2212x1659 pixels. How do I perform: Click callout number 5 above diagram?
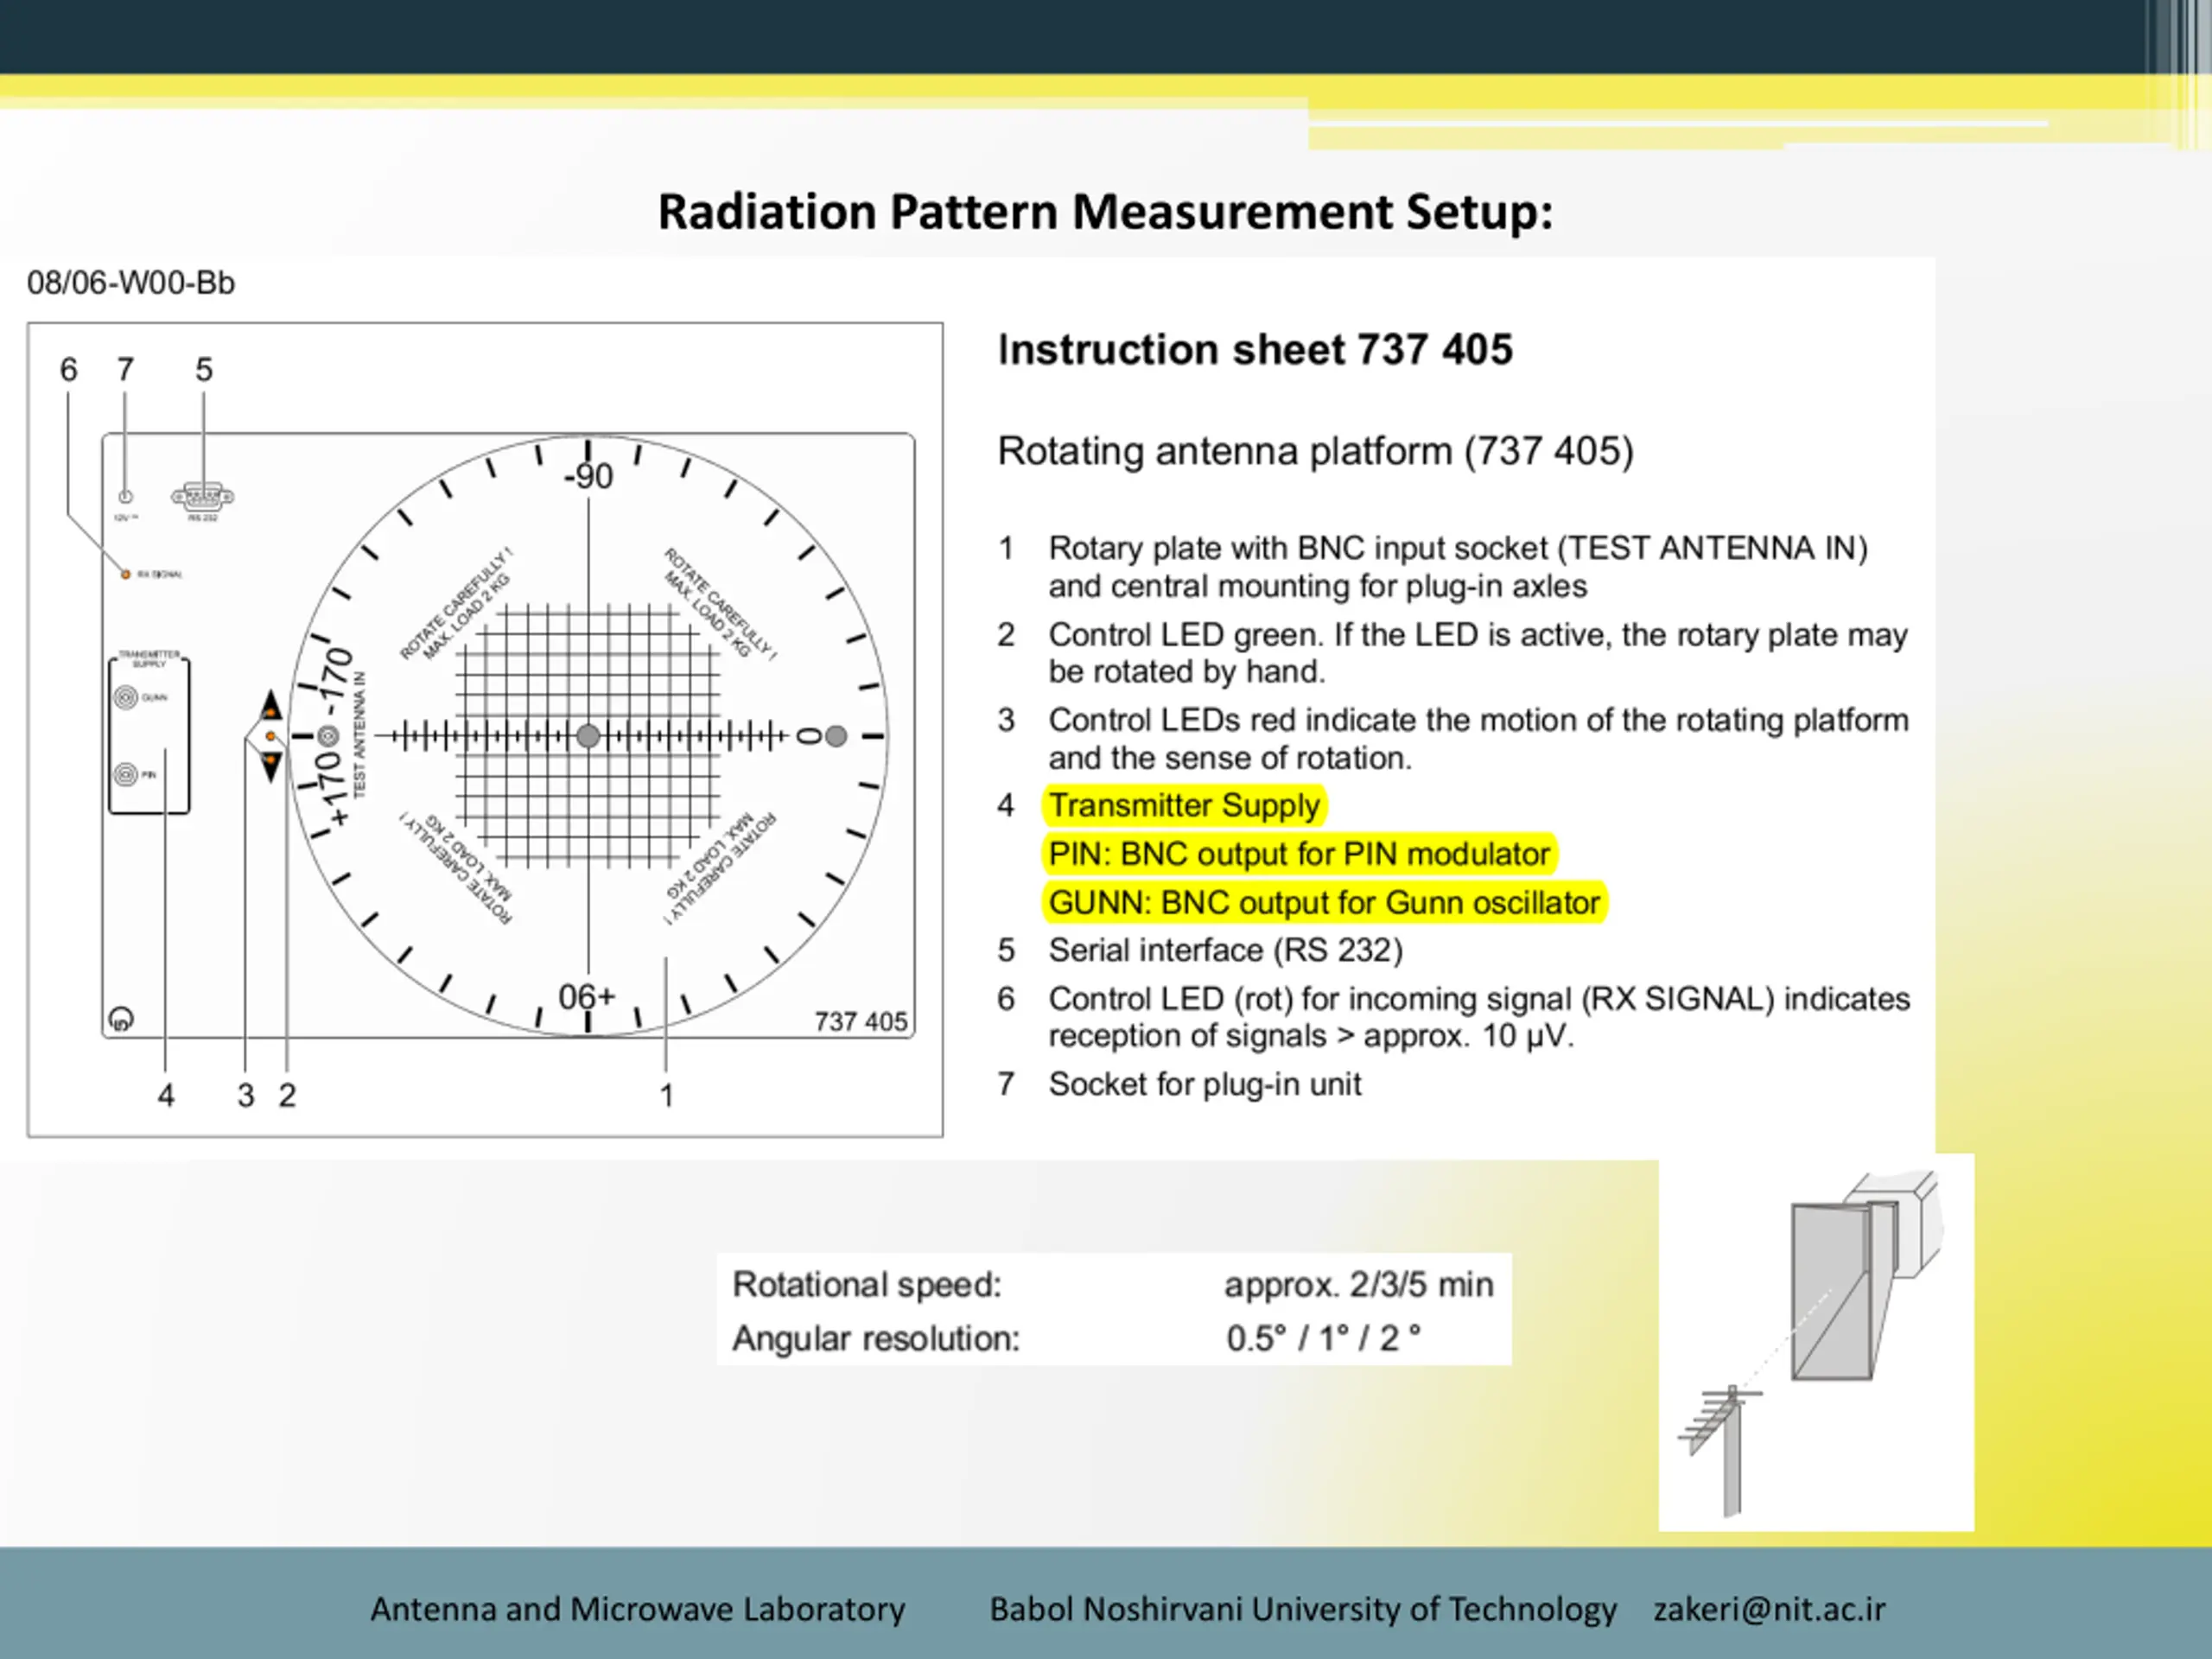pos(204,370)
